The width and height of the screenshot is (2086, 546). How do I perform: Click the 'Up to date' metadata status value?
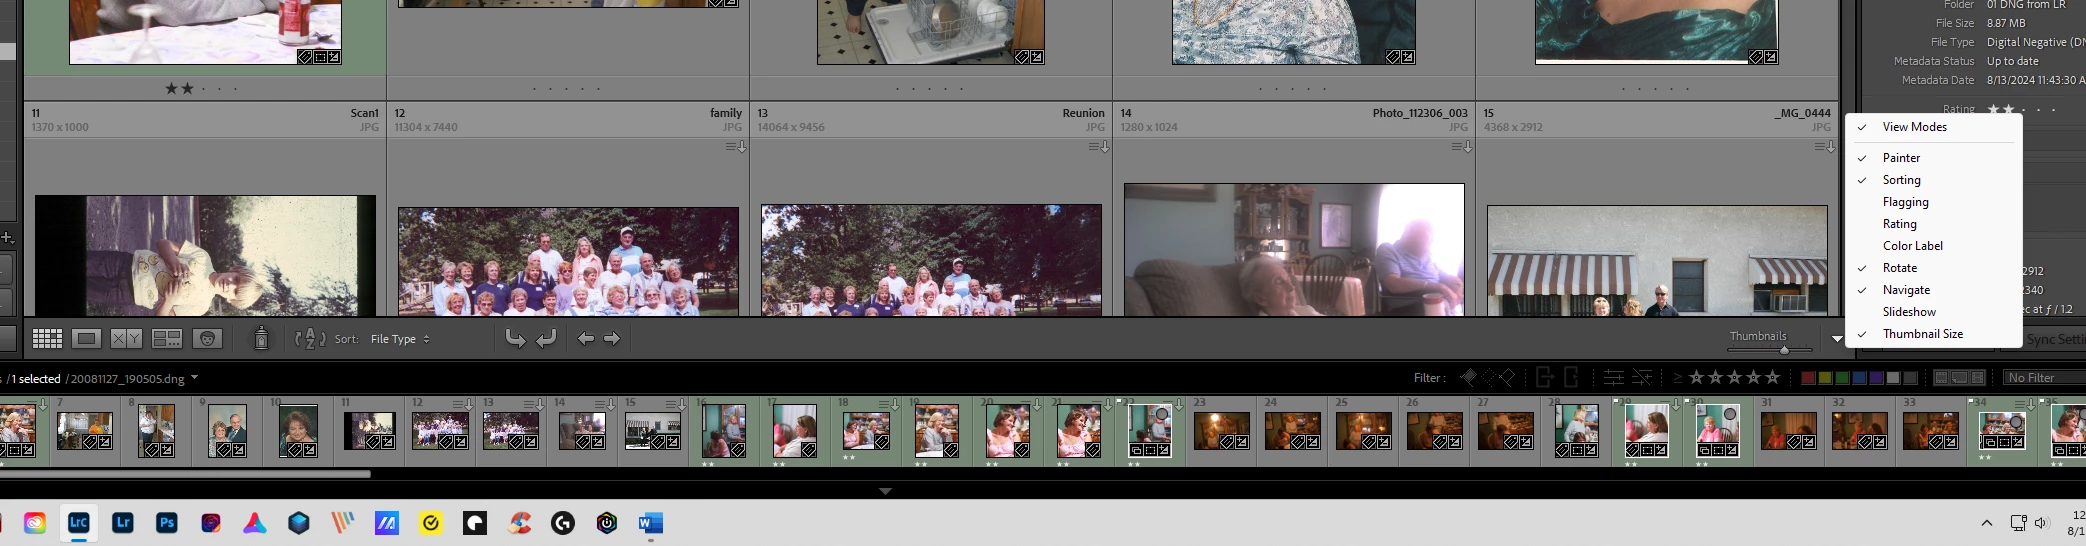coord(2012,61)
